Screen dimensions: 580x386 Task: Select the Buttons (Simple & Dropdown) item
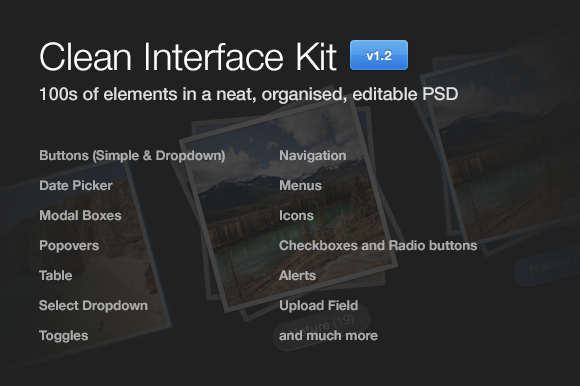(x=132, y=156)
